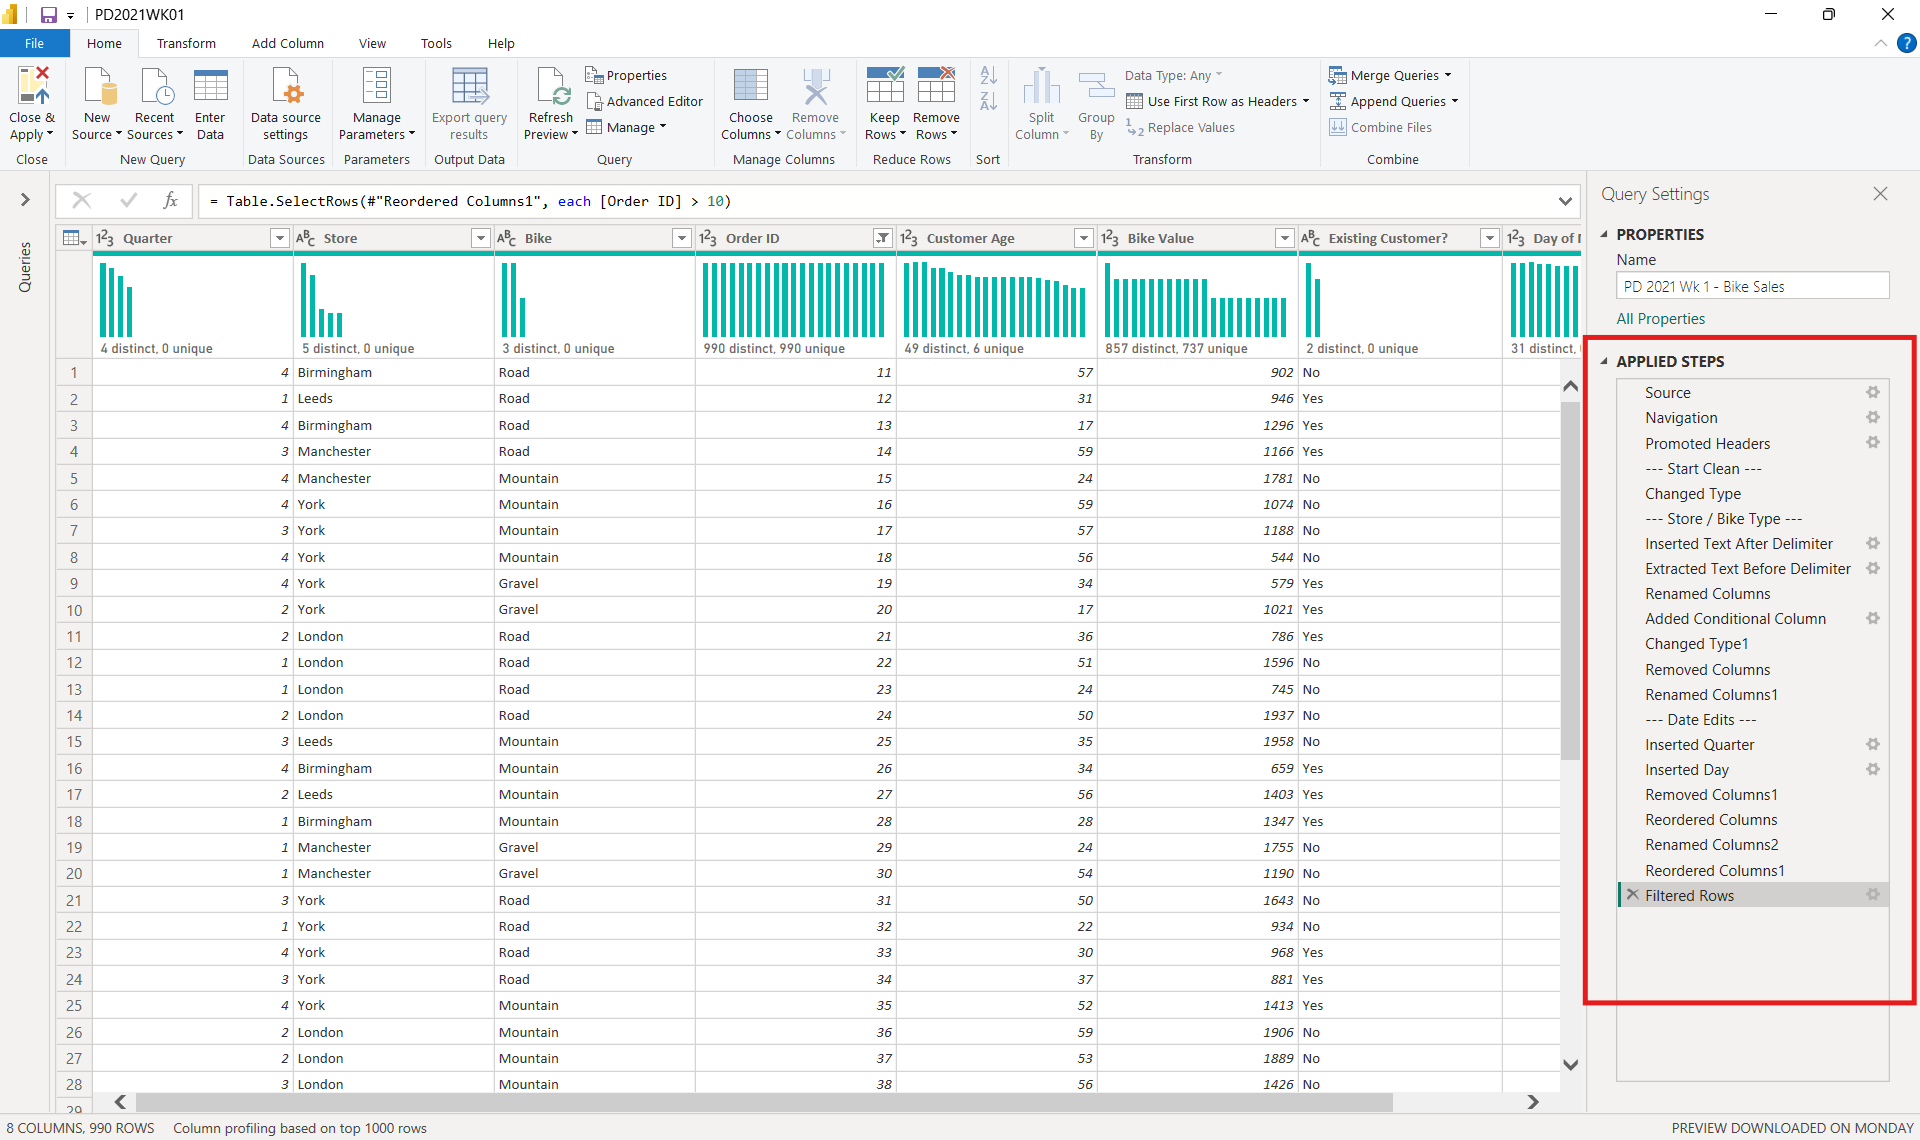
Task: Open the Add Column tab
Action: tap(288, 43)
